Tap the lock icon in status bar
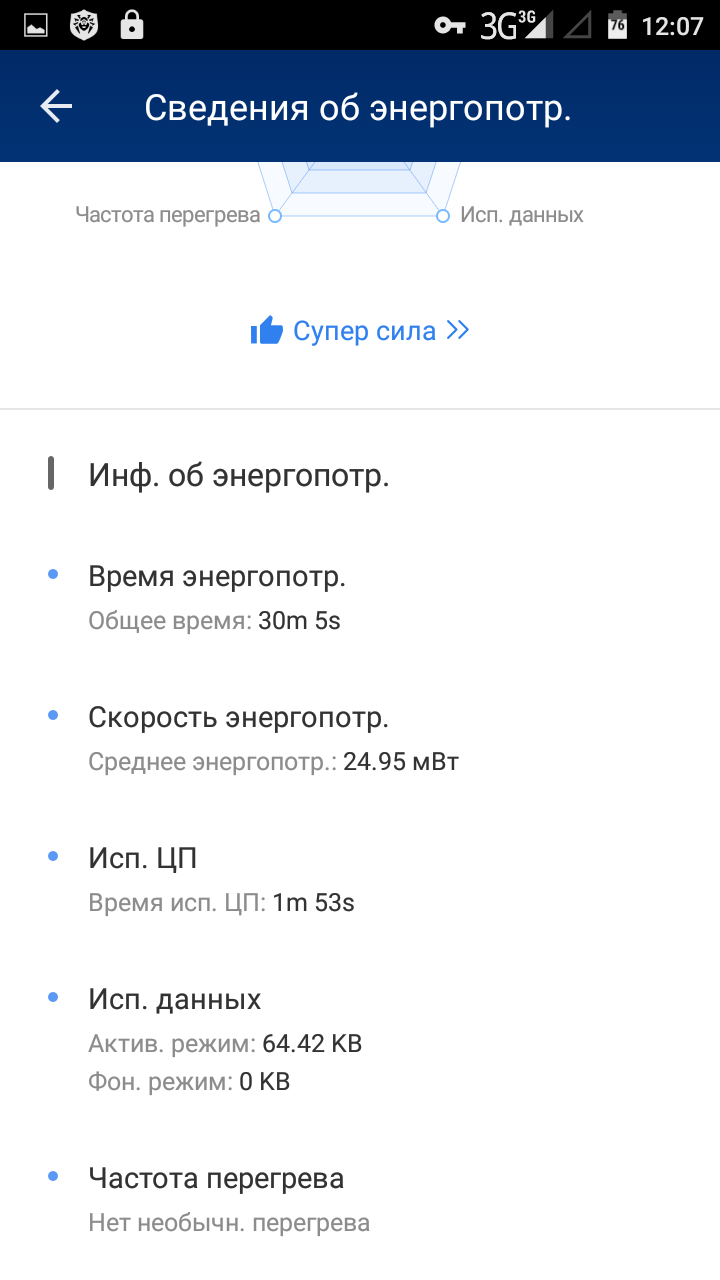Image resolution: width=720 pixels, height=1280 pixels. click(131, 26)
